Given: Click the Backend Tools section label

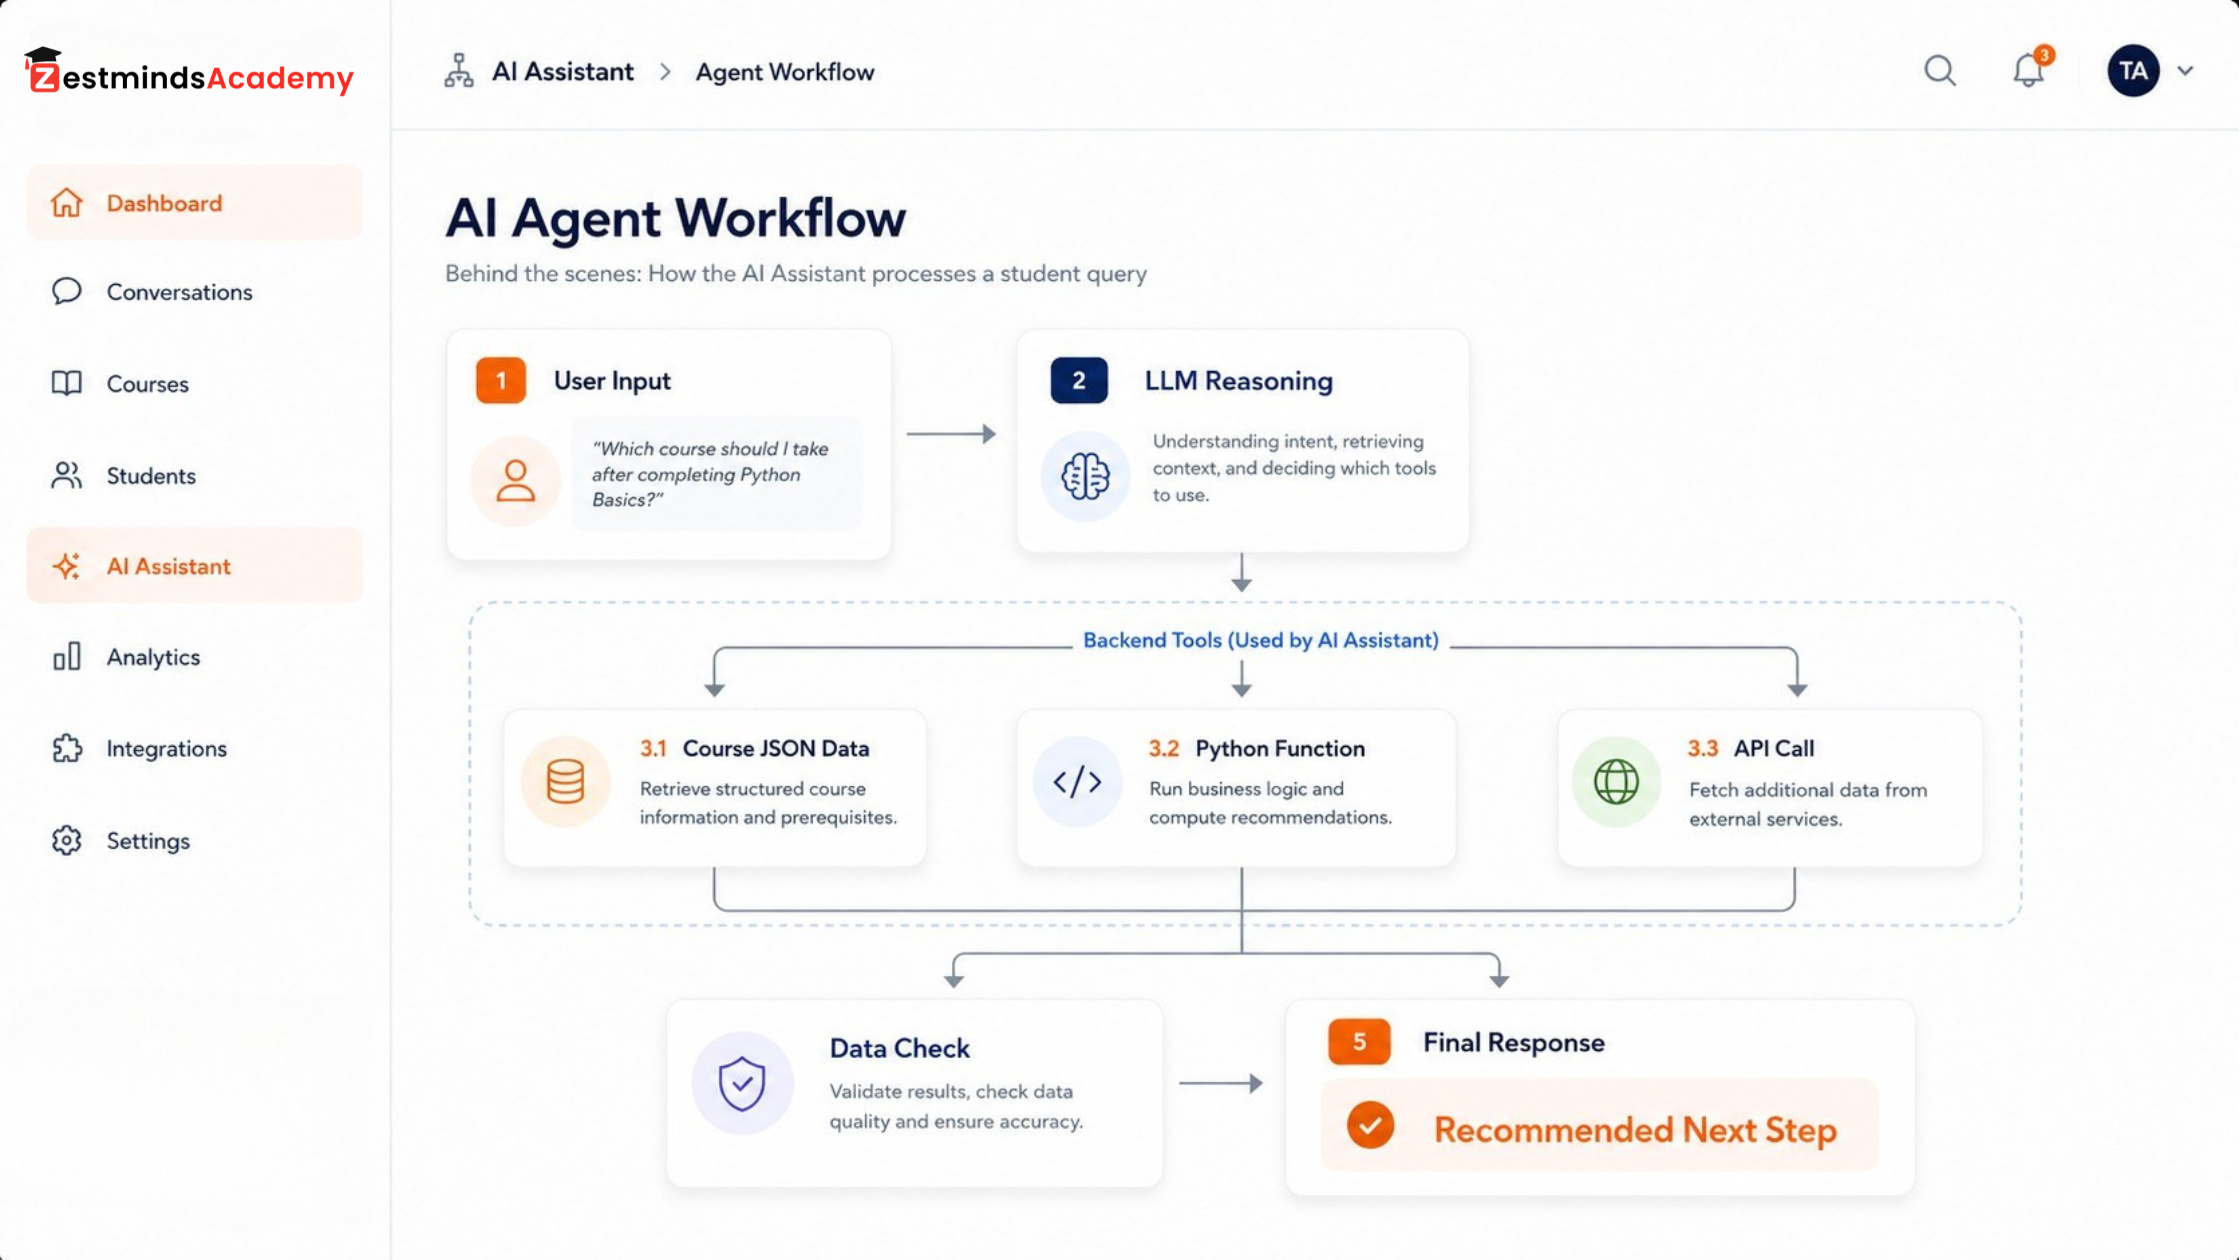Looking at the screenshot, I should click(1260, 640).
